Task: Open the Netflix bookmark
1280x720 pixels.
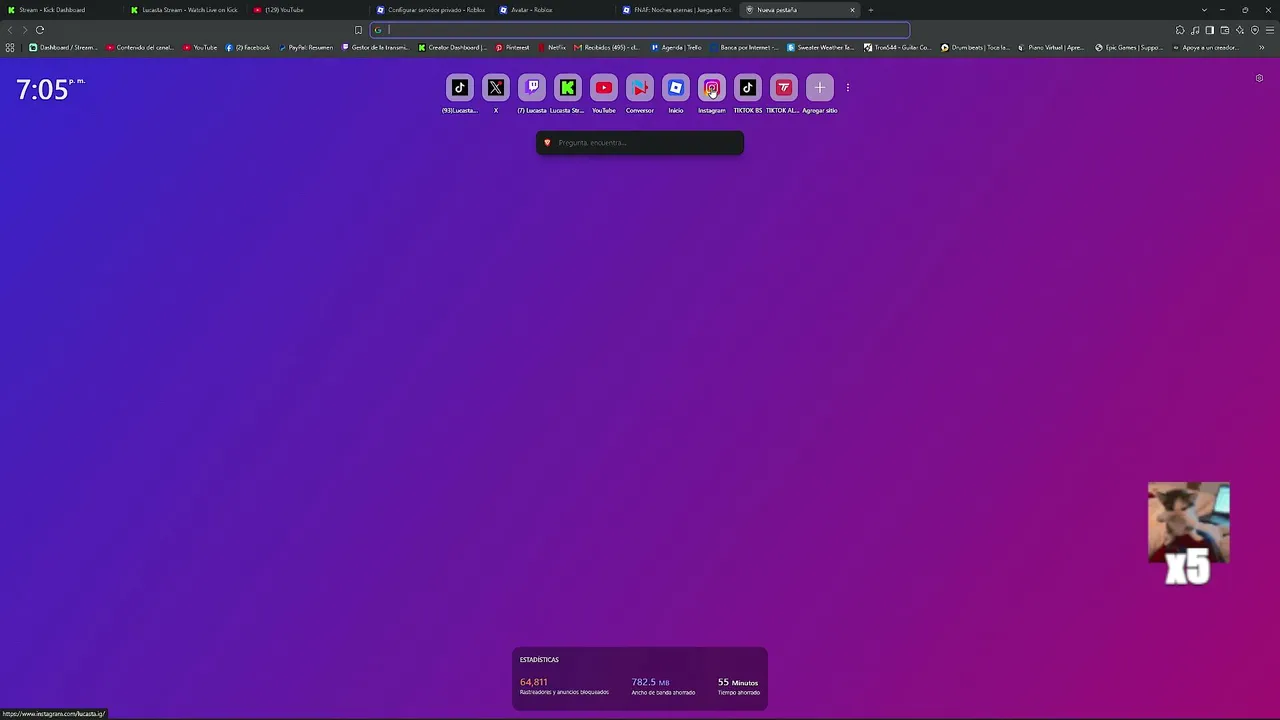Action: coord(552,47)
